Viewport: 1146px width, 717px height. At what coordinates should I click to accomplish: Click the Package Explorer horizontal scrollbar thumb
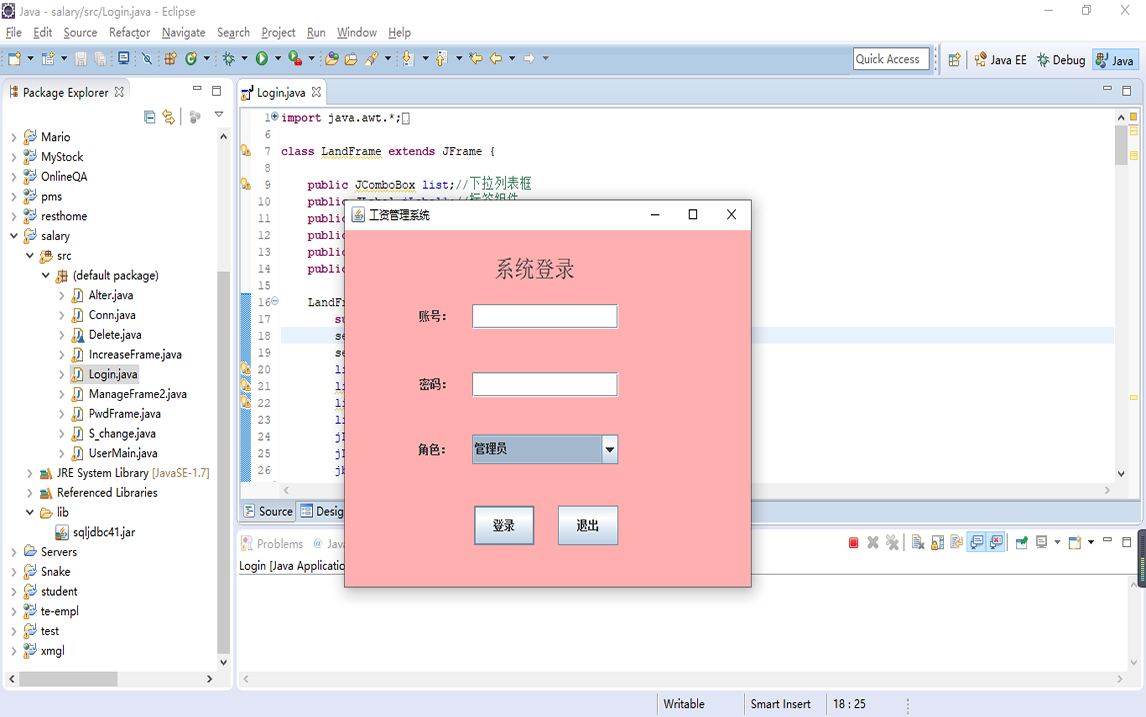point(68,679)
